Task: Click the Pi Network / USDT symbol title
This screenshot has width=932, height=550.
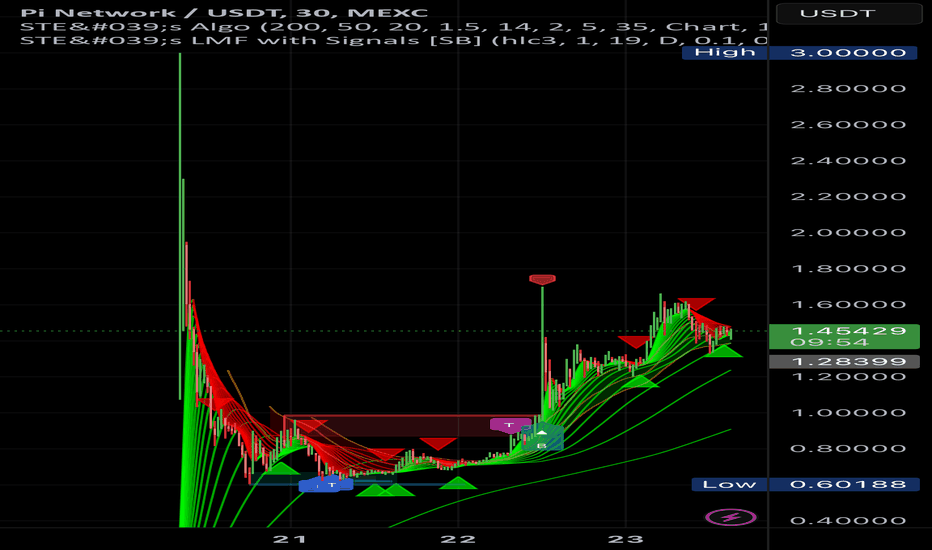Action: pyautogui.click(x=224, y=12)
